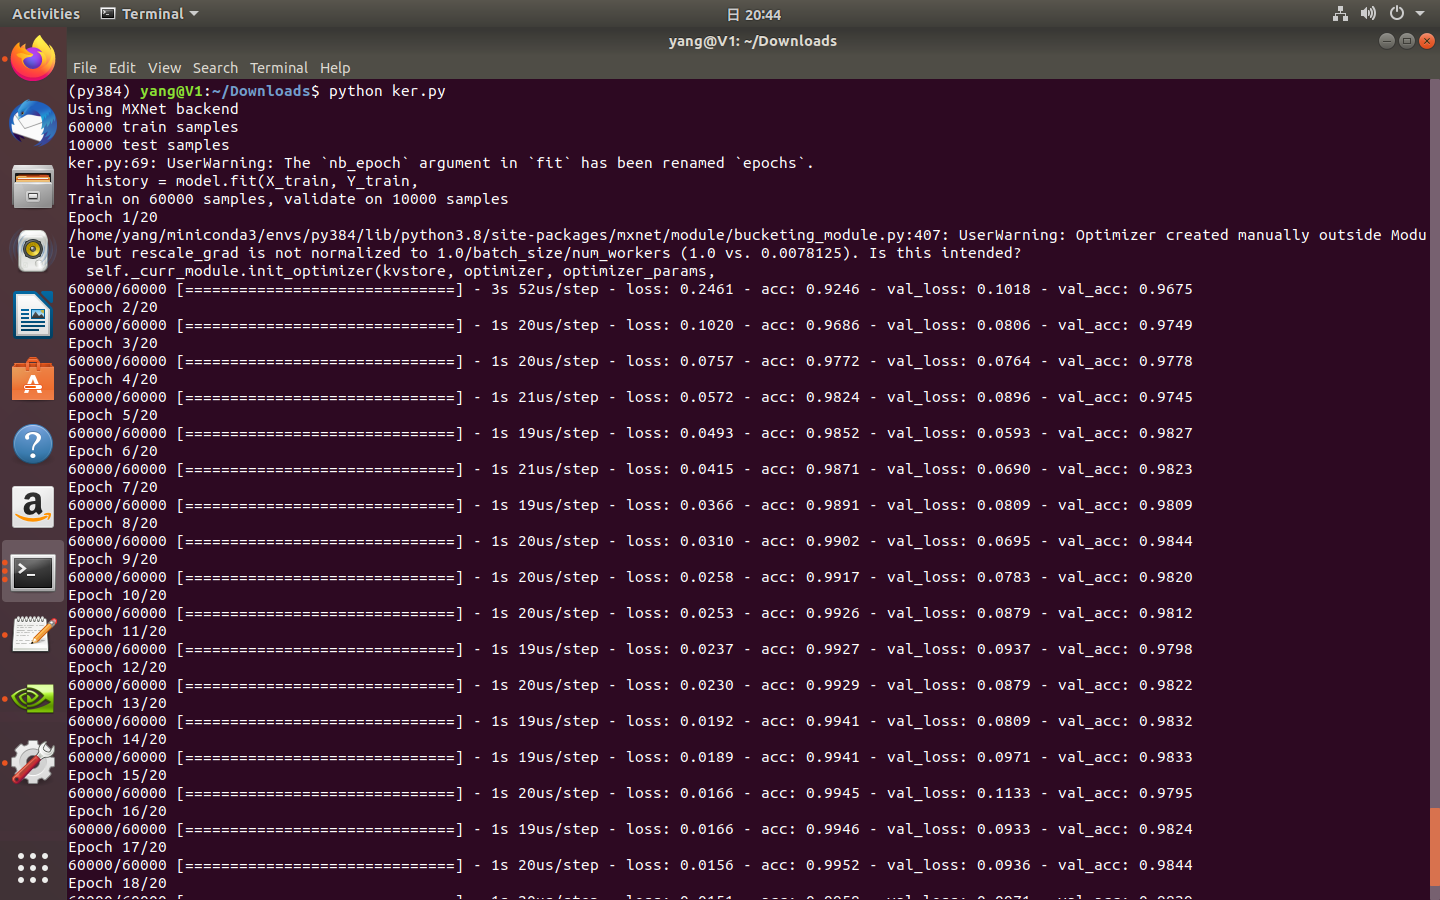Open Firefox from the dock
The height and width of the screenshot is (900, 1440).
coord(33,60)
